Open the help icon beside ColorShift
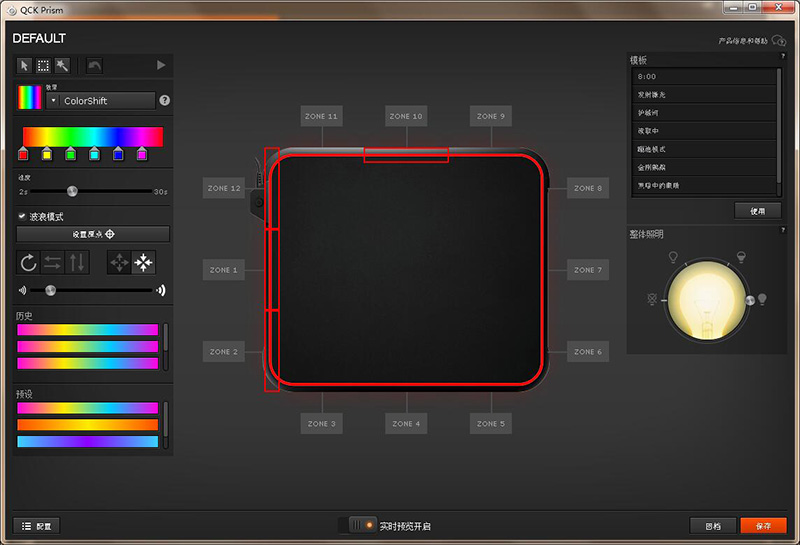800x545 pixels. coord(164,100)
